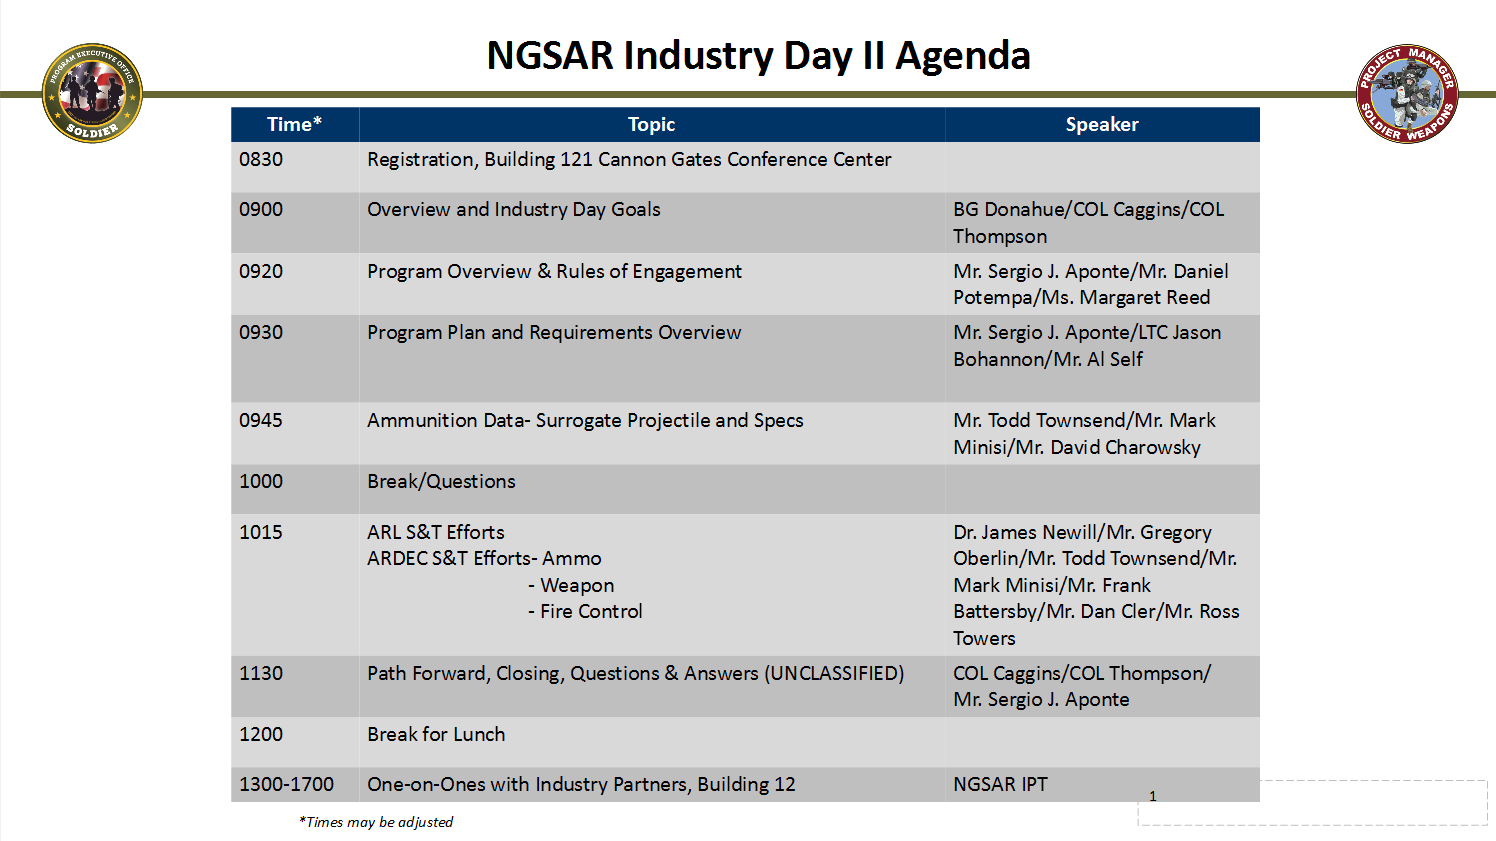This screenshot has width=1496, height=841.
Task: Click One-on-Ones with Industry Partners, Building 12
Action: coord(581,784)
